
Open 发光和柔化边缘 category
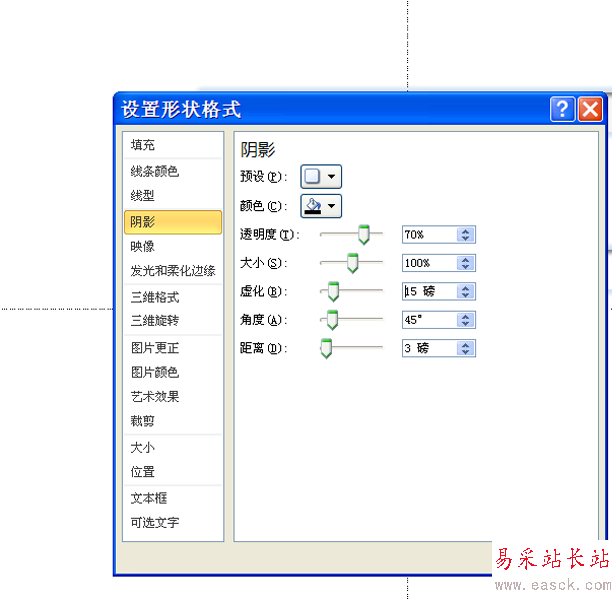pyautogui.click(x=173, y=271)
